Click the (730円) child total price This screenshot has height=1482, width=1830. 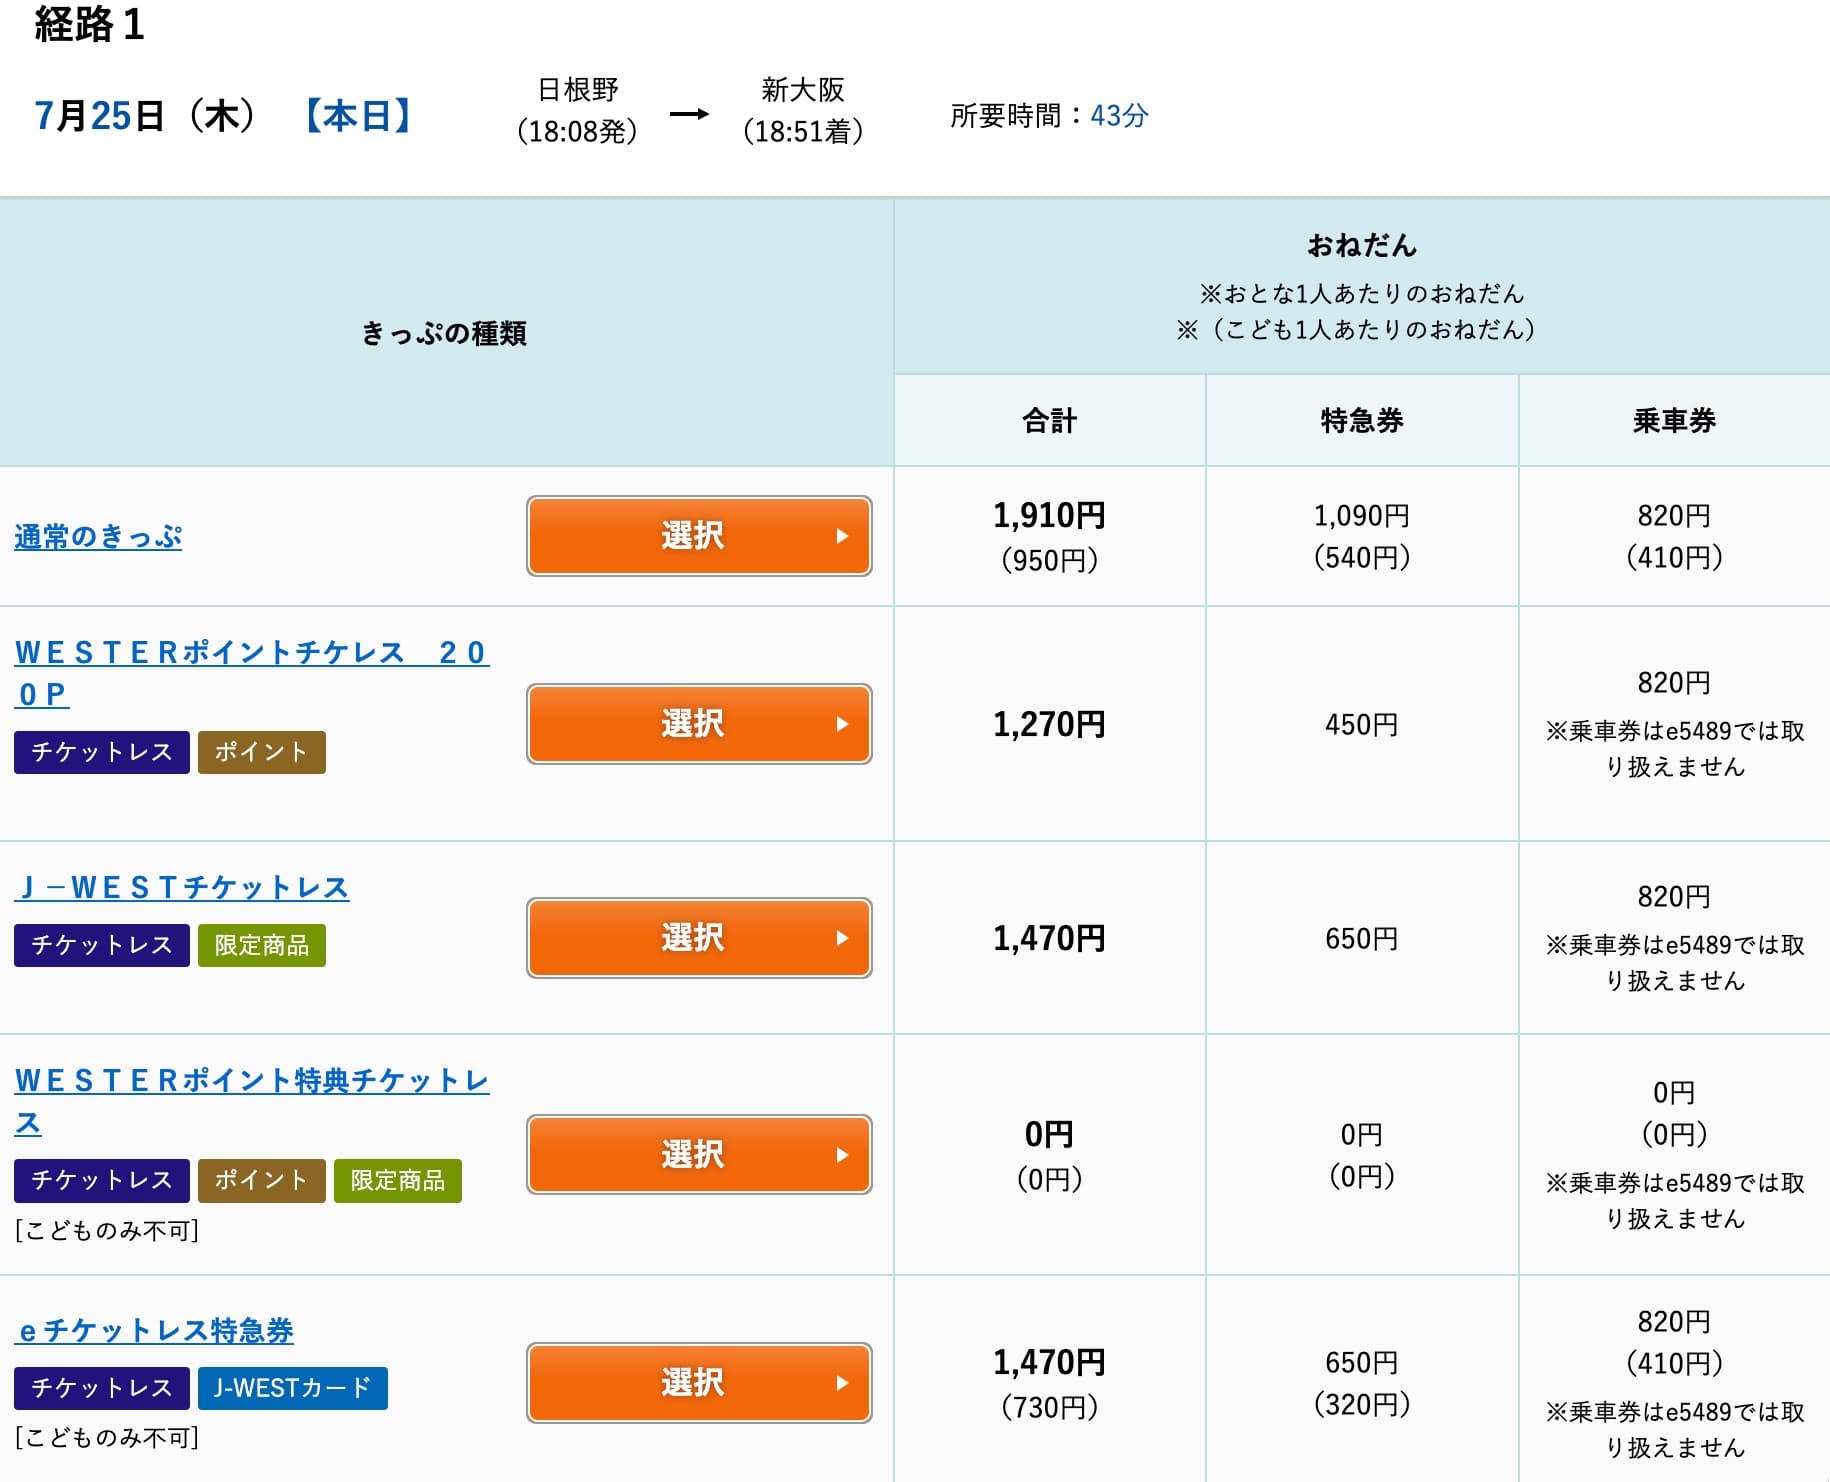pyautogui.click(x=1050, y=1407)
